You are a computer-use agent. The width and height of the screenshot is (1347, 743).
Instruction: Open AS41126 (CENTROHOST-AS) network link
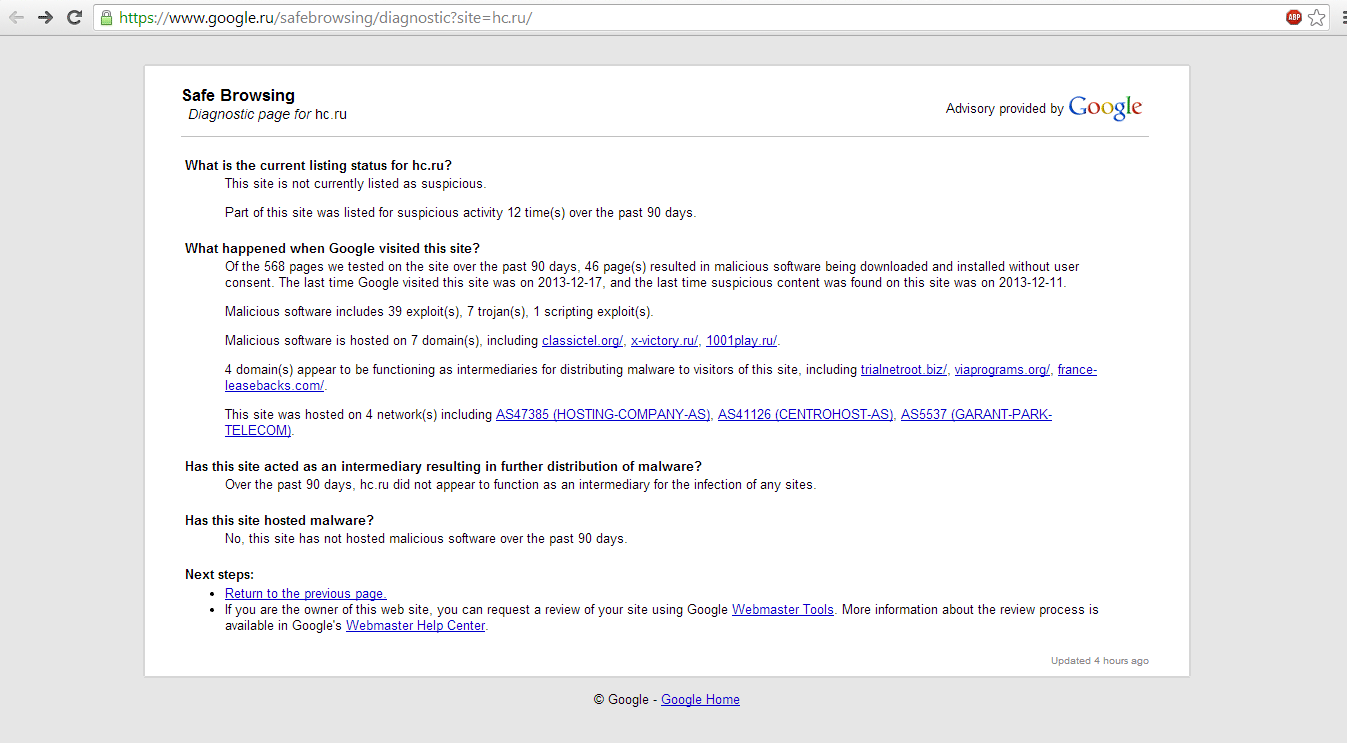coord(805,415)
